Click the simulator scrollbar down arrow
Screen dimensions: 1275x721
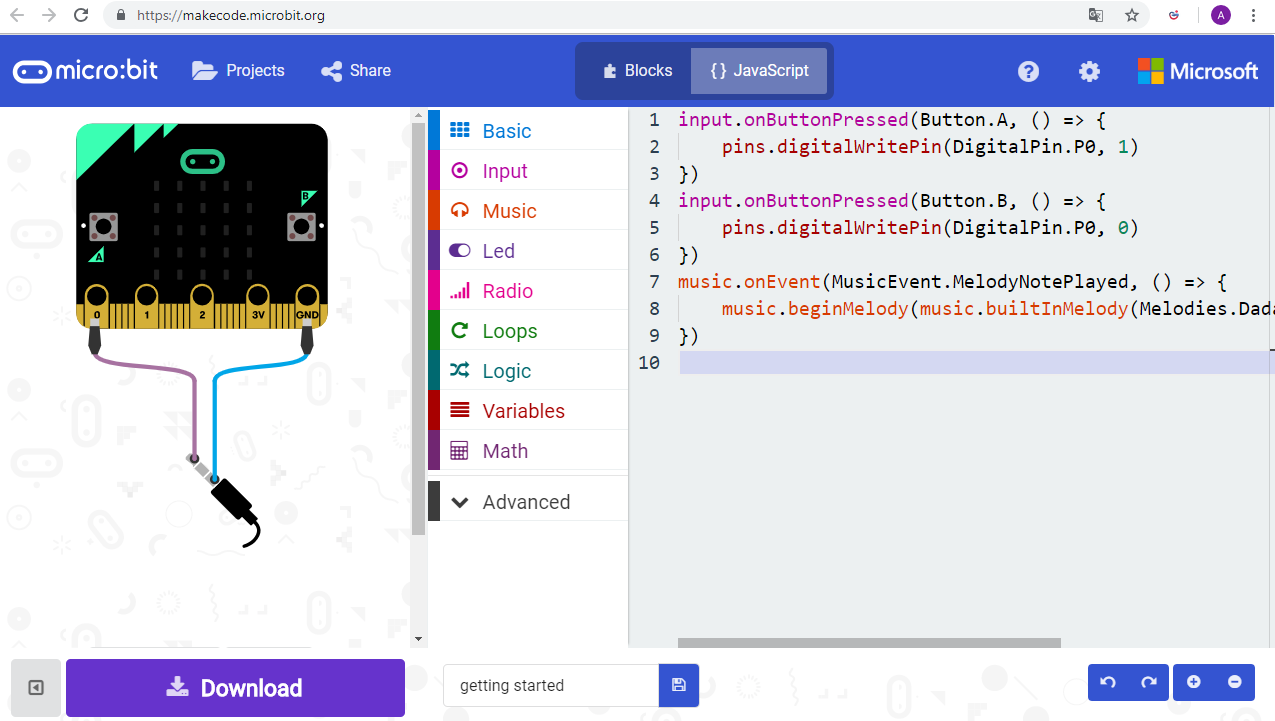click(419, 639)
